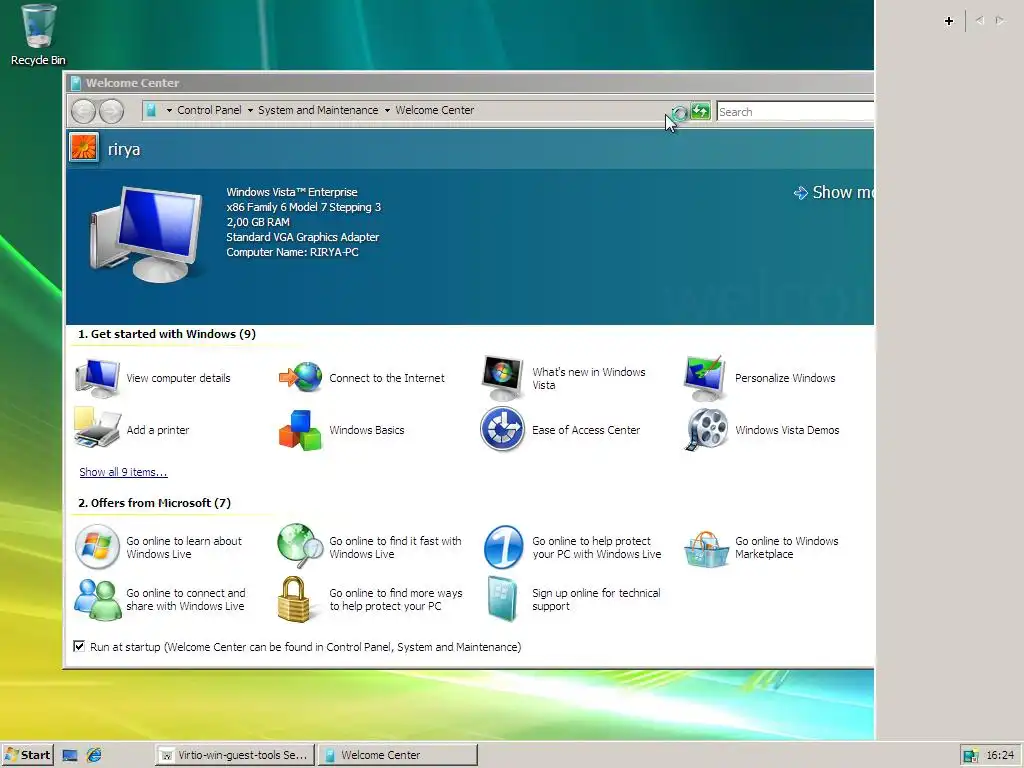Click the View computer details label
Image resolution: width=1024 pixels, height=768 pixels.
point(178,378)
